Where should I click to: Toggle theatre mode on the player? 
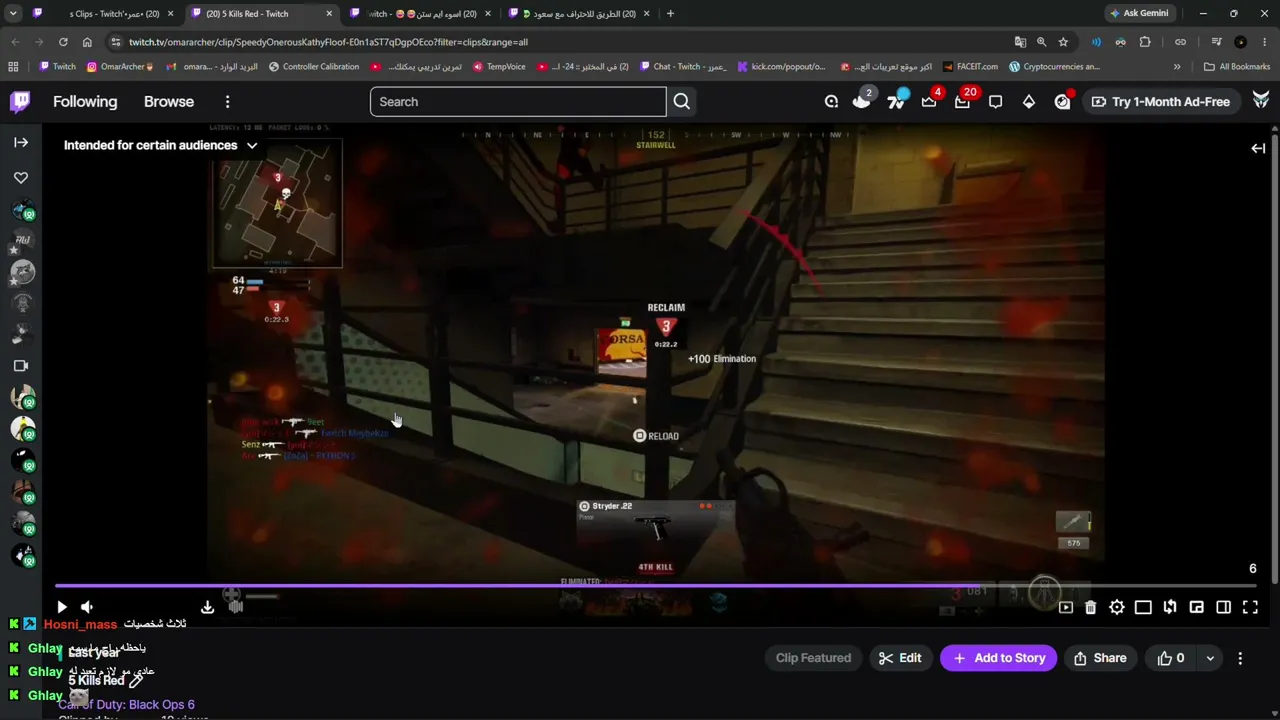1143,607
